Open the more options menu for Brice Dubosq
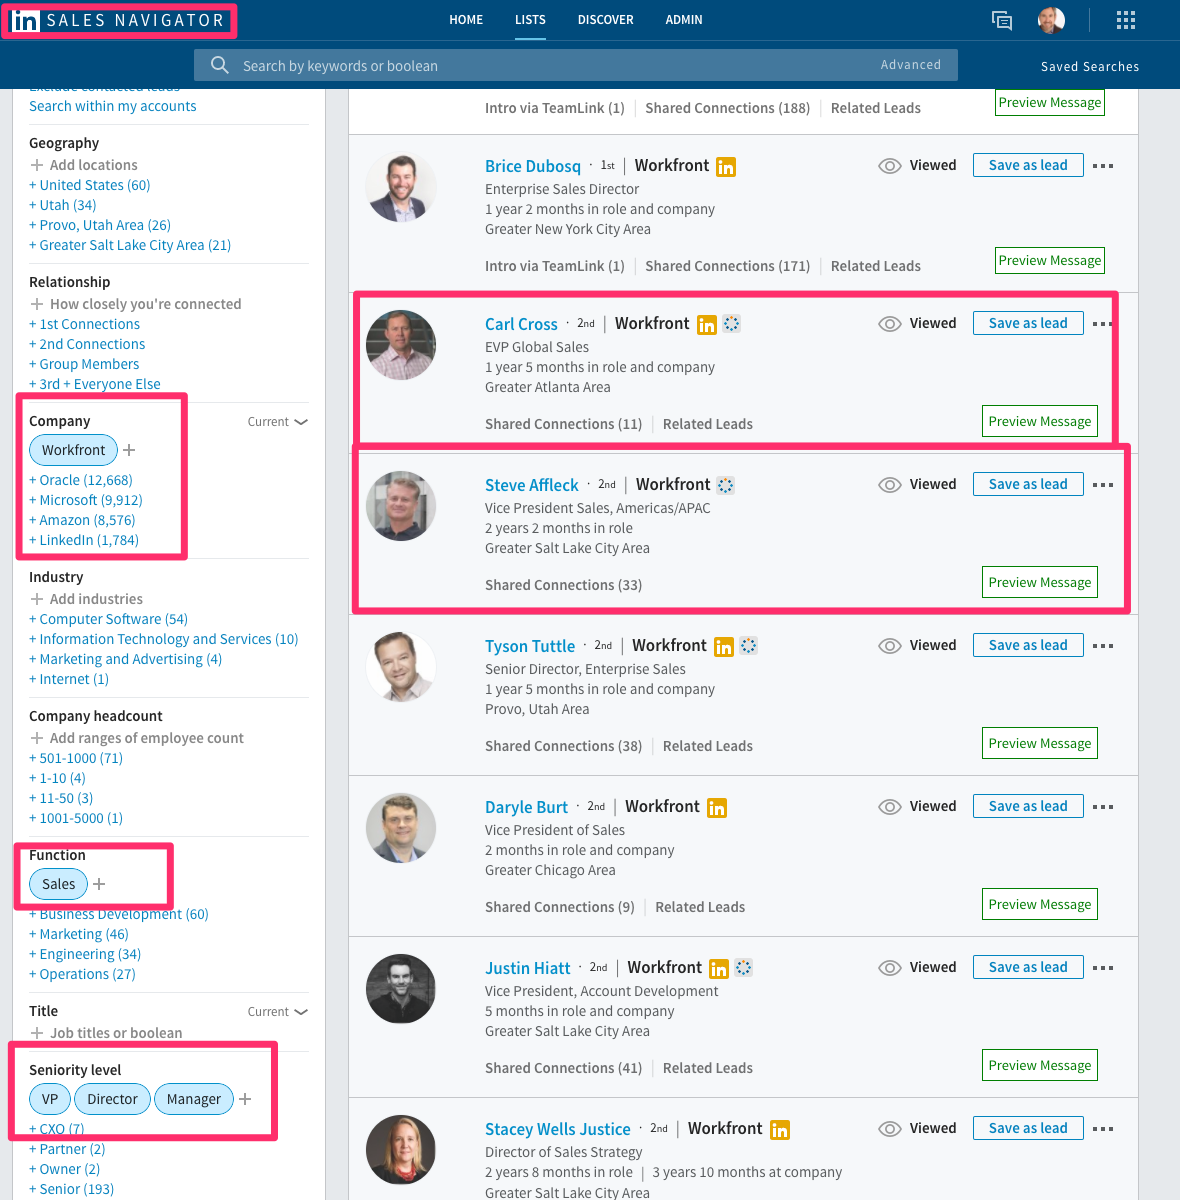1180x1200 pixels. tap(1103, 165)
